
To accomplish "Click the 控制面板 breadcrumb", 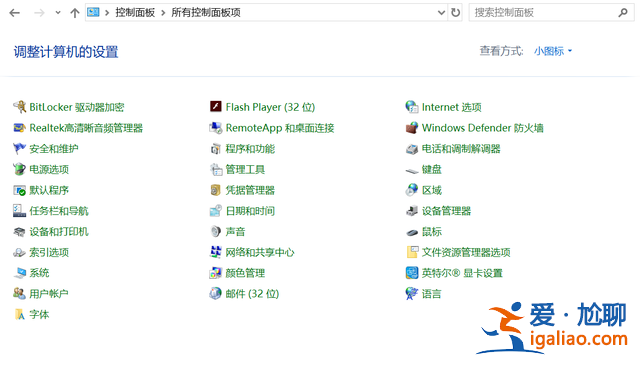I will [135, 13].
